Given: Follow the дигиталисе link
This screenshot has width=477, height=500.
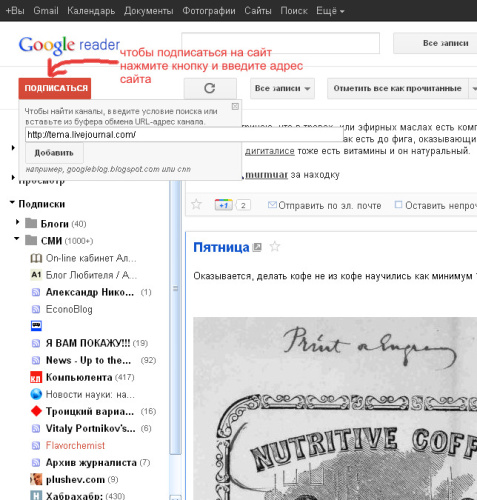Looking at the screenshot, I should click(x=270, y=151).
